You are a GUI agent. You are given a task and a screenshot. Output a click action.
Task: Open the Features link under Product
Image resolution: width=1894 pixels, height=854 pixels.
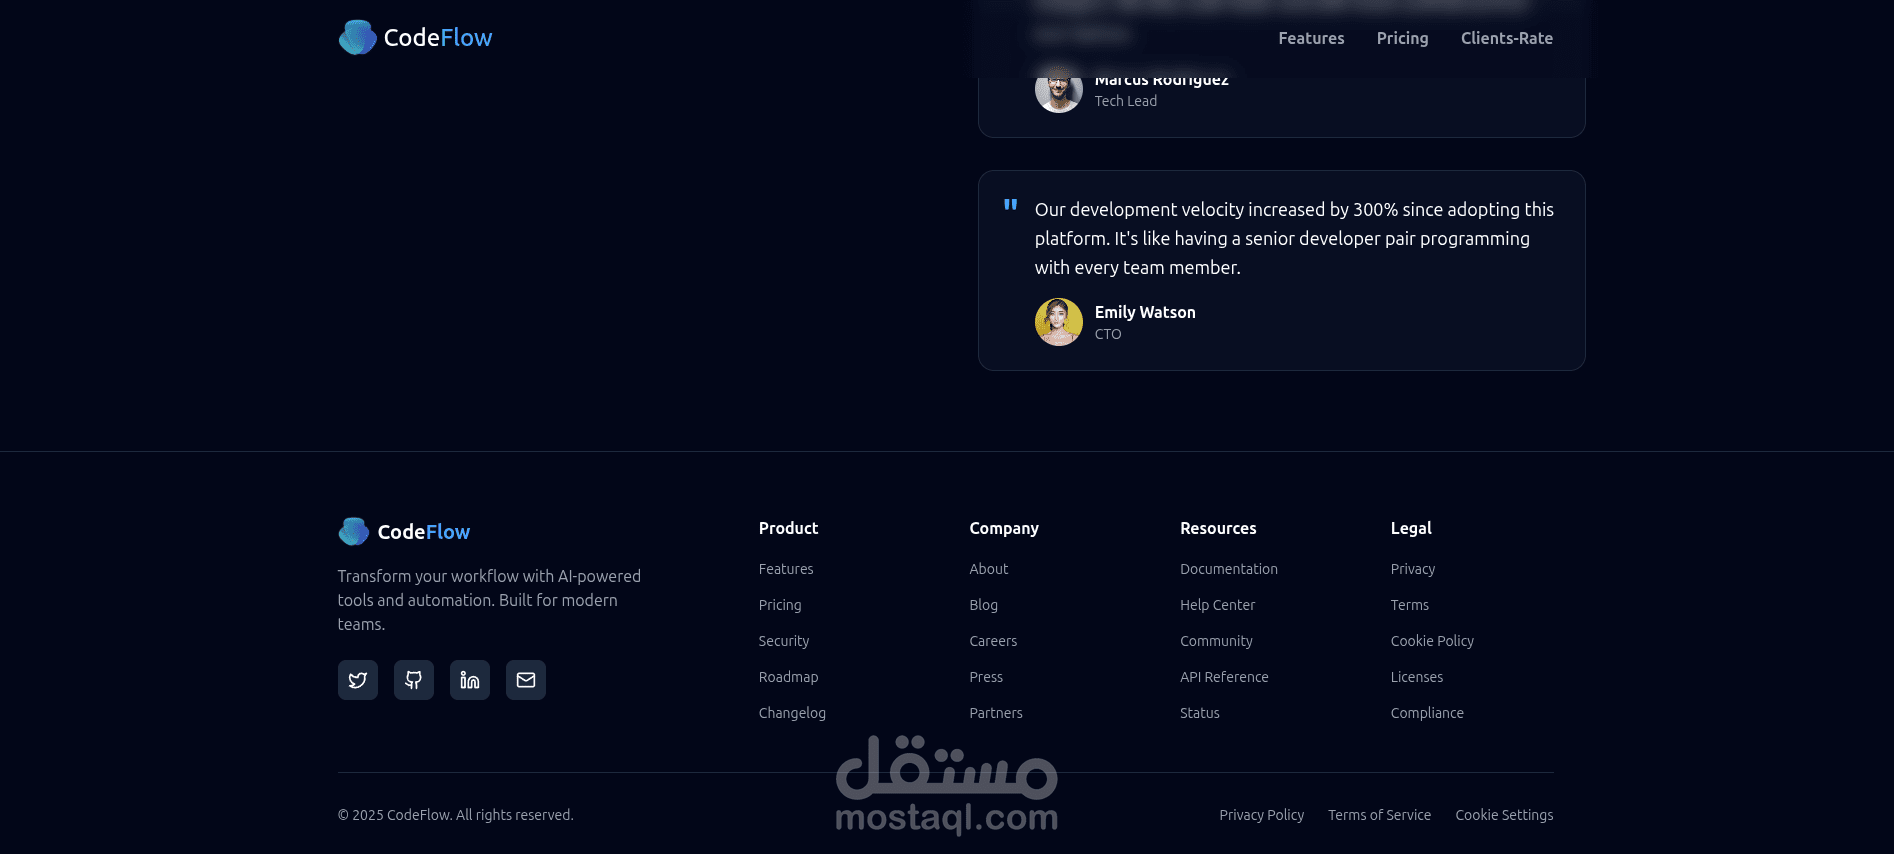(x=786, y=569)
